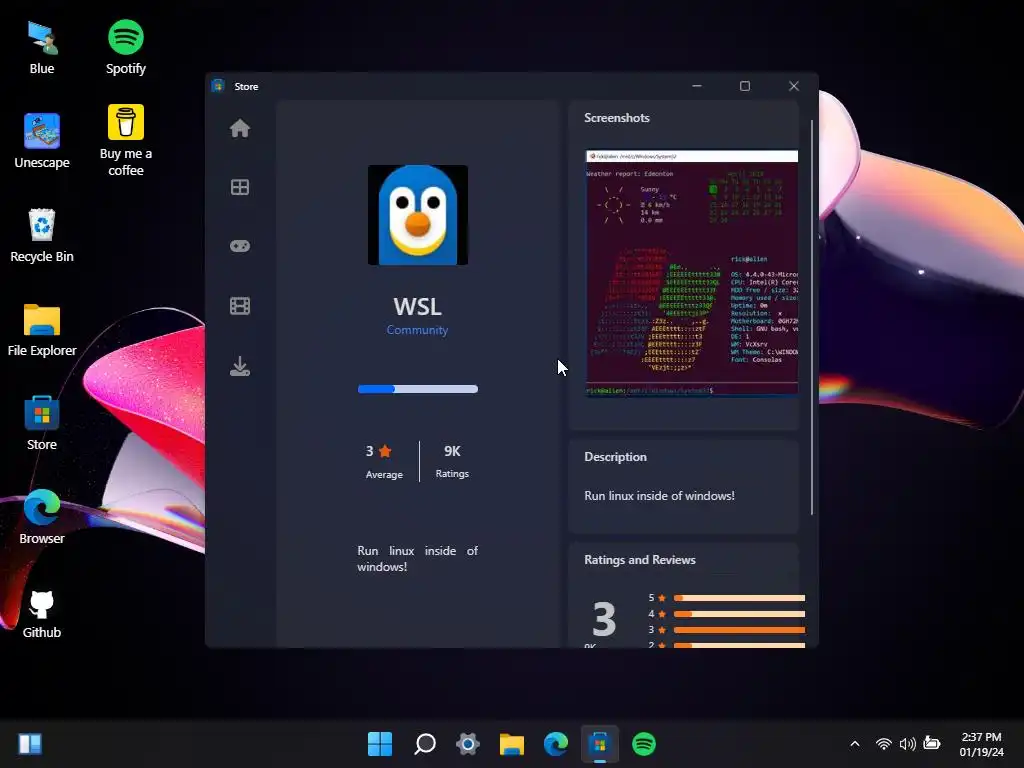
Task: Click the 4 star rating bar
Action: (x=739, y=614)
